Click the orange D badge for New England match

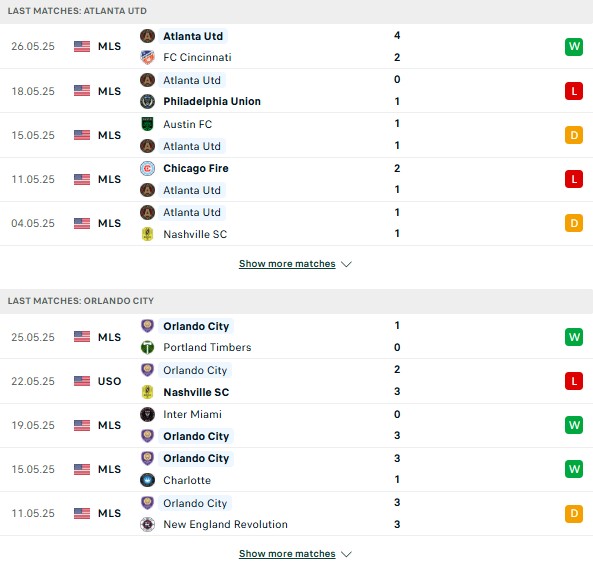(x=574, y=513)
